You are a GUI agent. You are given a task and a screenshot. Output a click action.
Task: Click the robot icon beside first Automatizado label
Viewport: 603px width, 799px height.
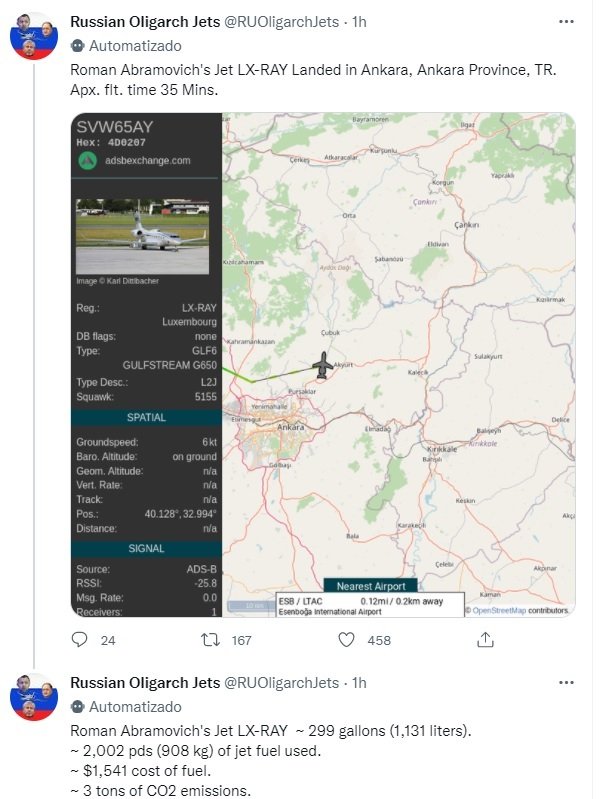[x=76, y=46]
